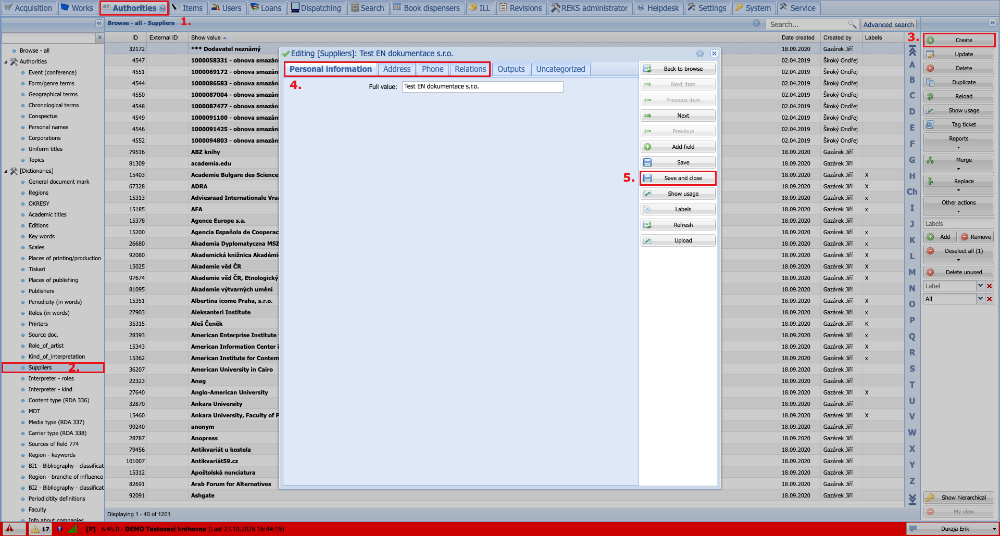Click the grid Search input field

pyautogui.click(x=805, y=24)
